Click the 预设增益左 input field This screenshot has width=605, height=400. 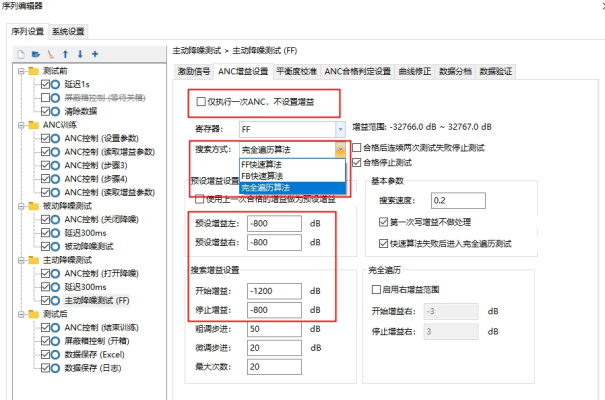[x=274, y=223]
